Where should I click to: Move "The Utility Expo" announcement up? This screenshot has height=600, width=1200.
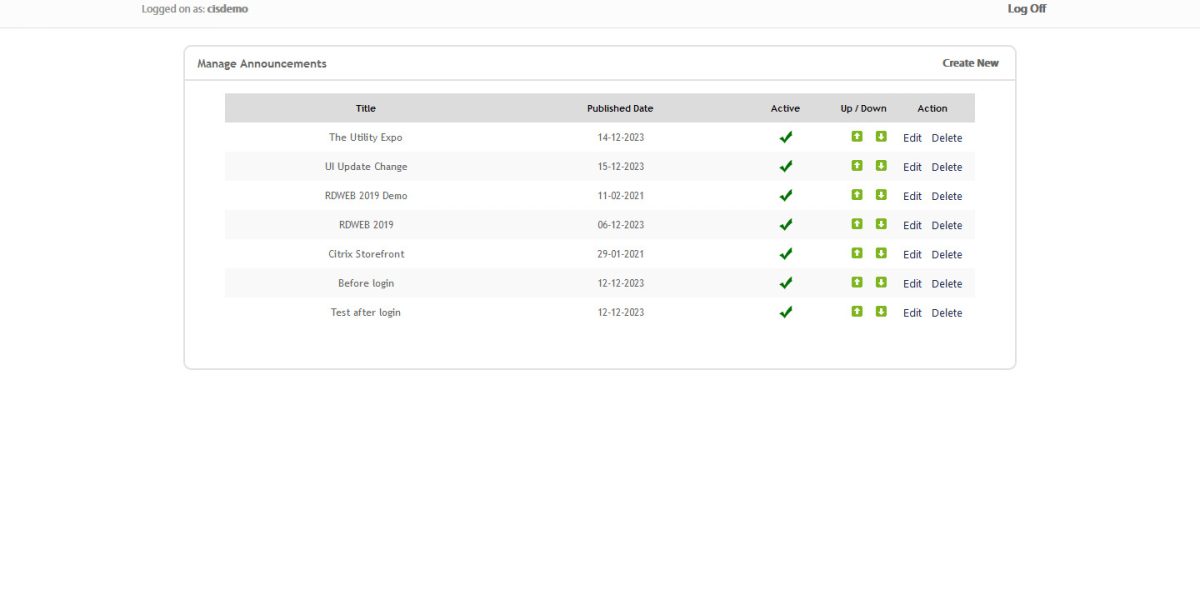(x=857, y=137)
